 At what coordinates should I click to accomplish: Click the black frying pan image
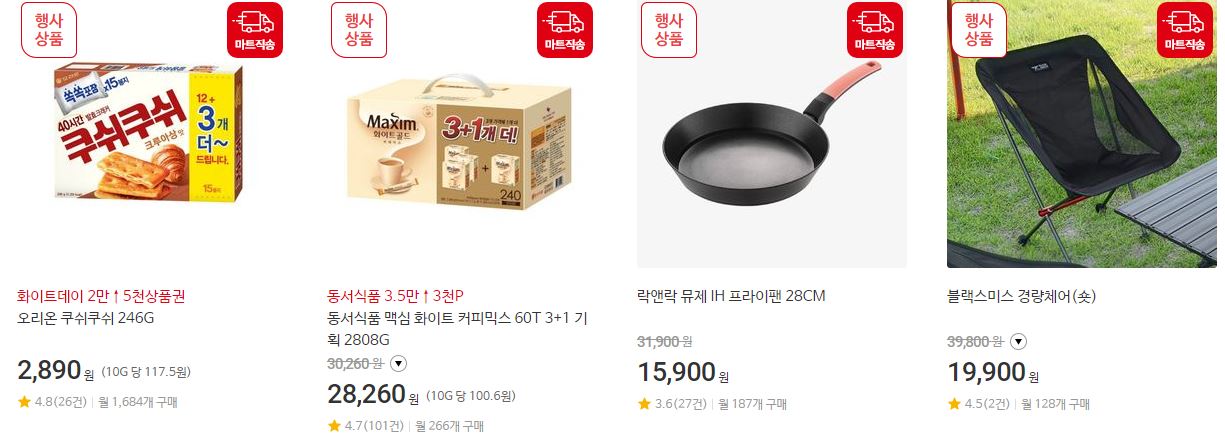(x=772, y=134)
